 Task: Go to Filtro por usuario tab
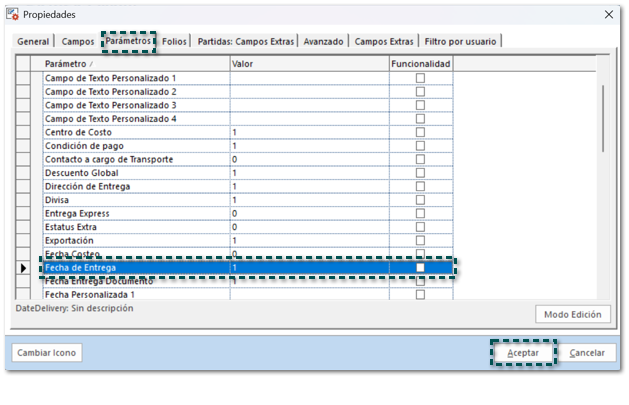[x=460, y=42]
